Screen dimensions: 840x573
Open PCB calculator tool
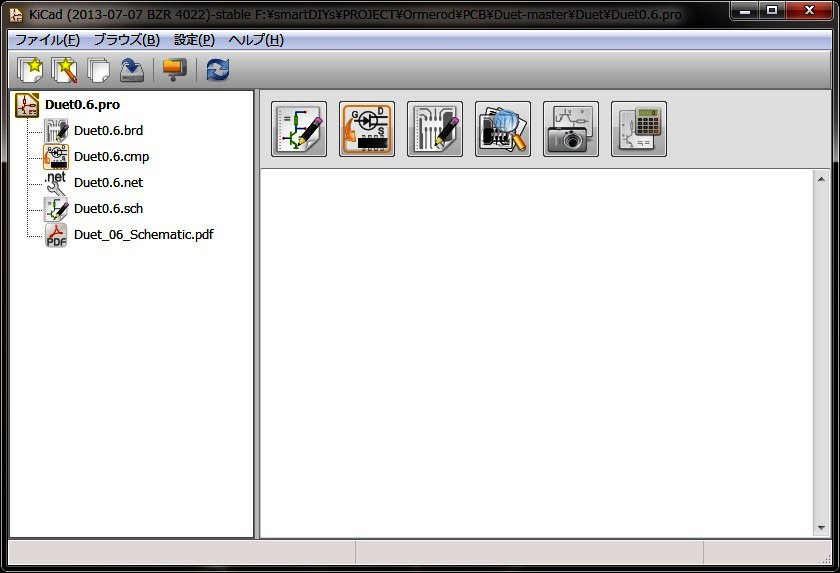click(x=639, y=129)
